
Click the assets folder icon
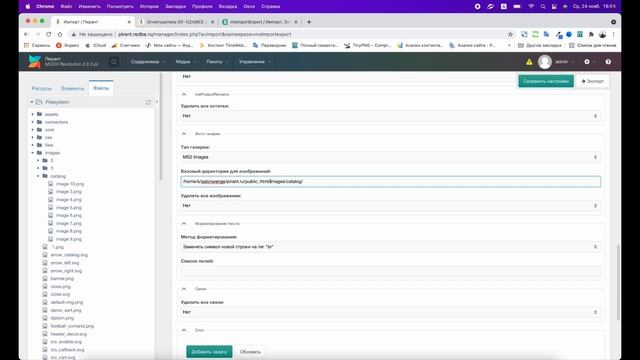(x=39, y=114)
